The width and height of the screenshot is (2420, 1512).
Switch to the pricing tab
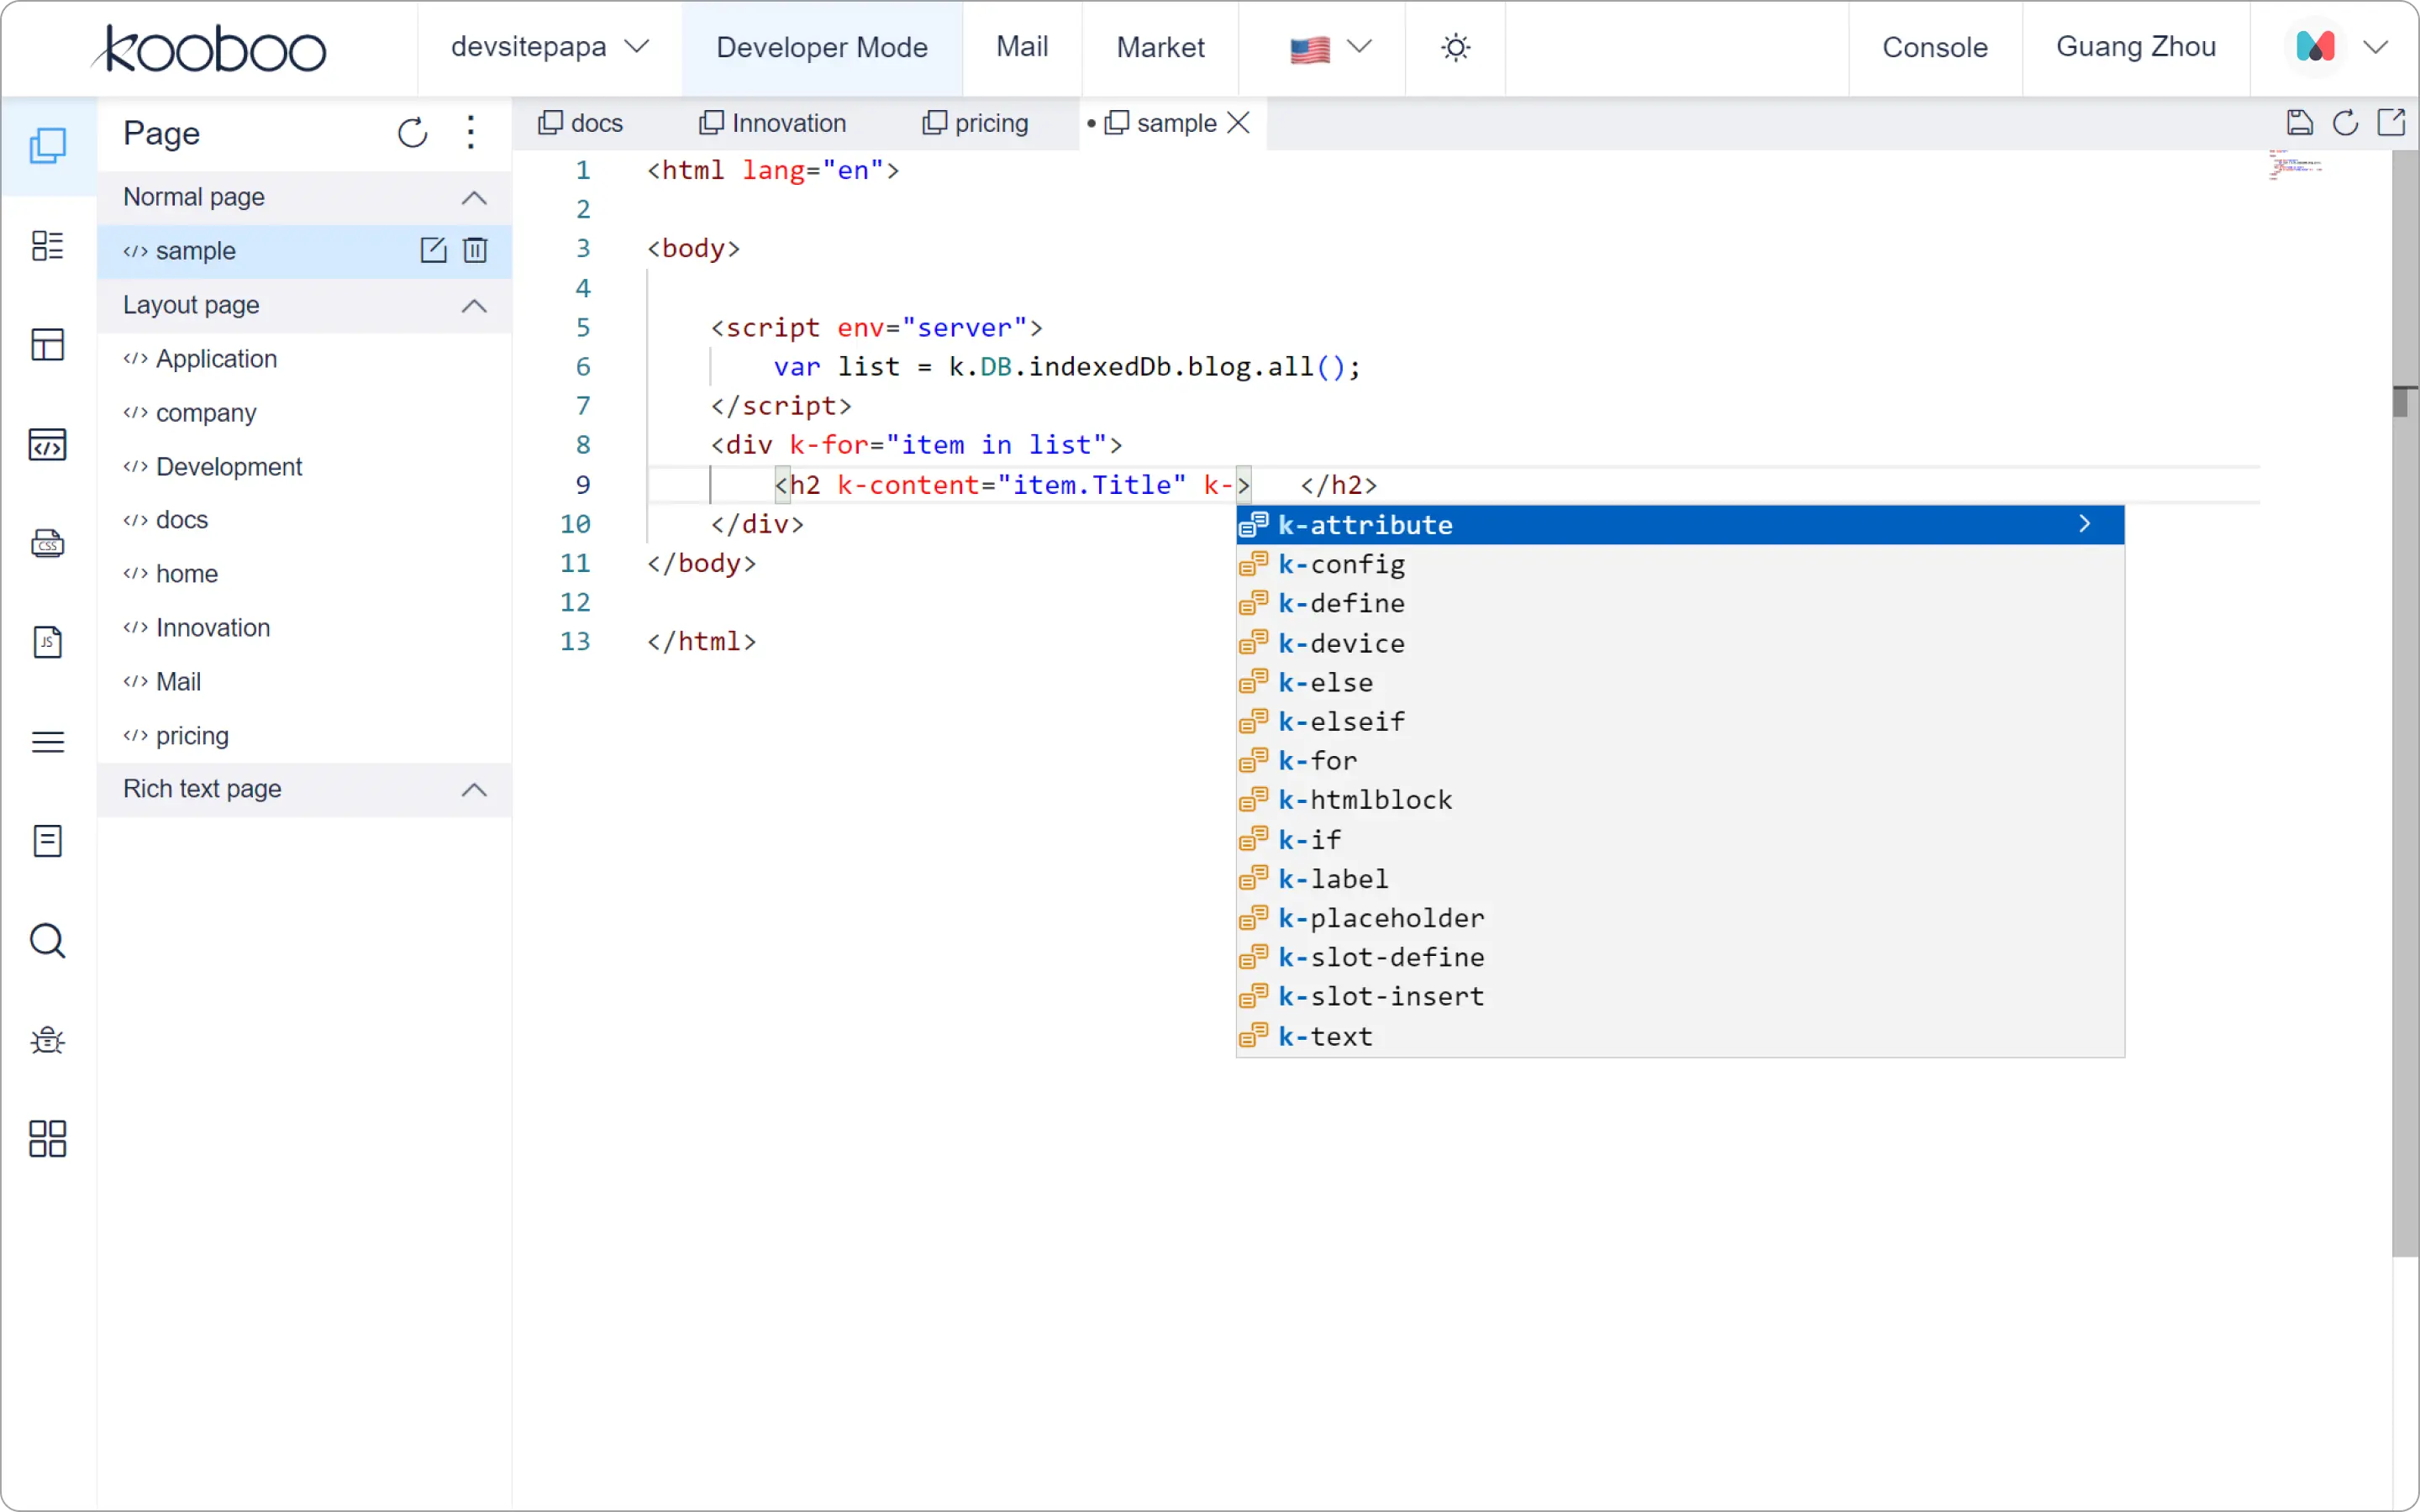pos(976,122)
